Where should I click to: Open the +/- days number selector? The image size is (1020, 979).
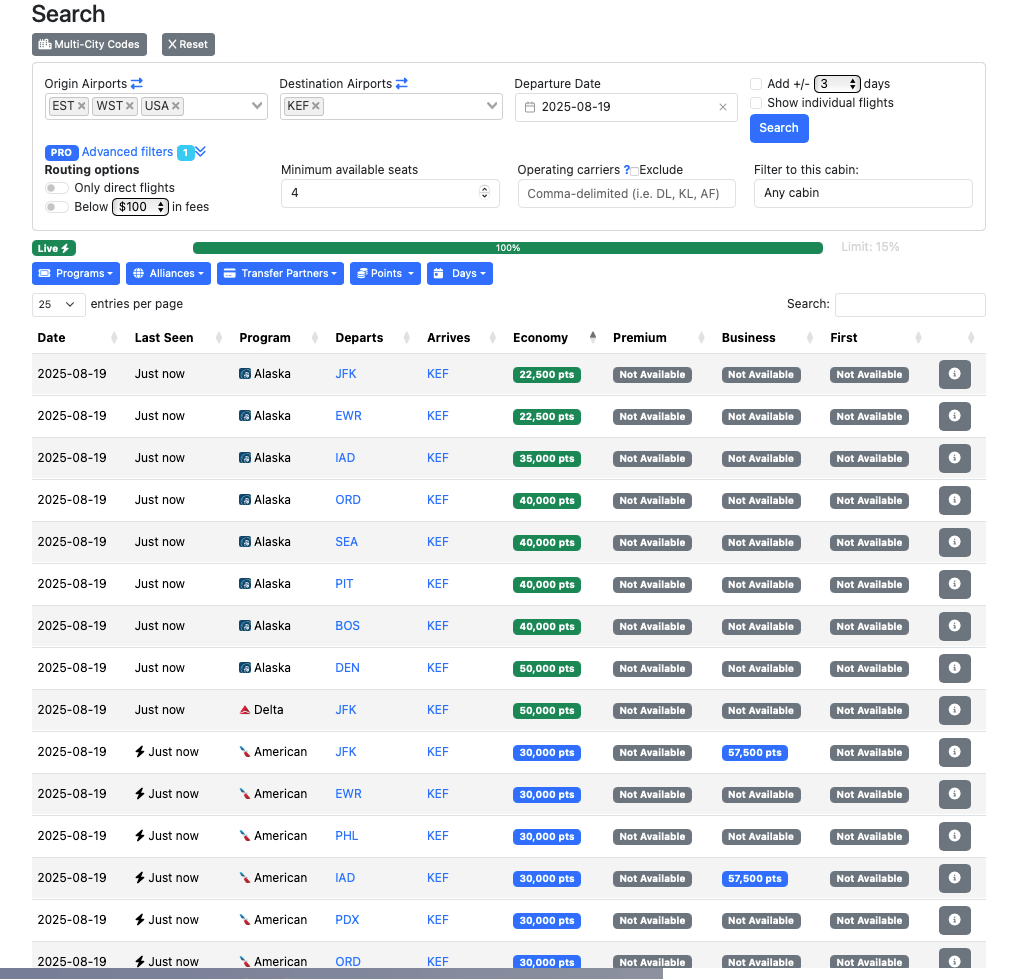pyautogui.click(x=837, y=84)
